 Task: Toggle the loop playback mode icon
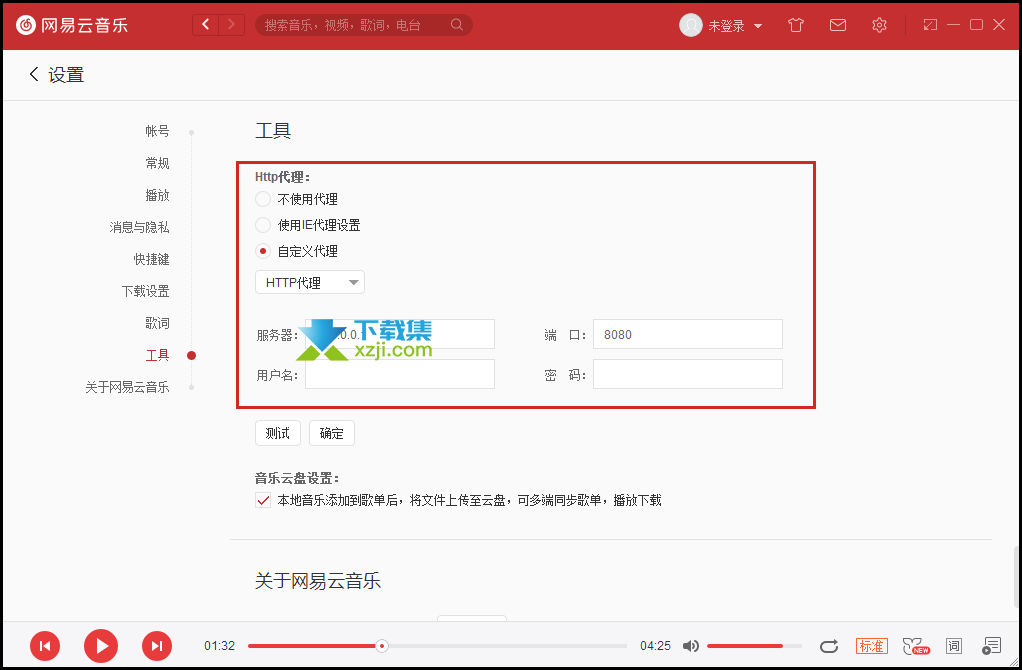[828, 646]
